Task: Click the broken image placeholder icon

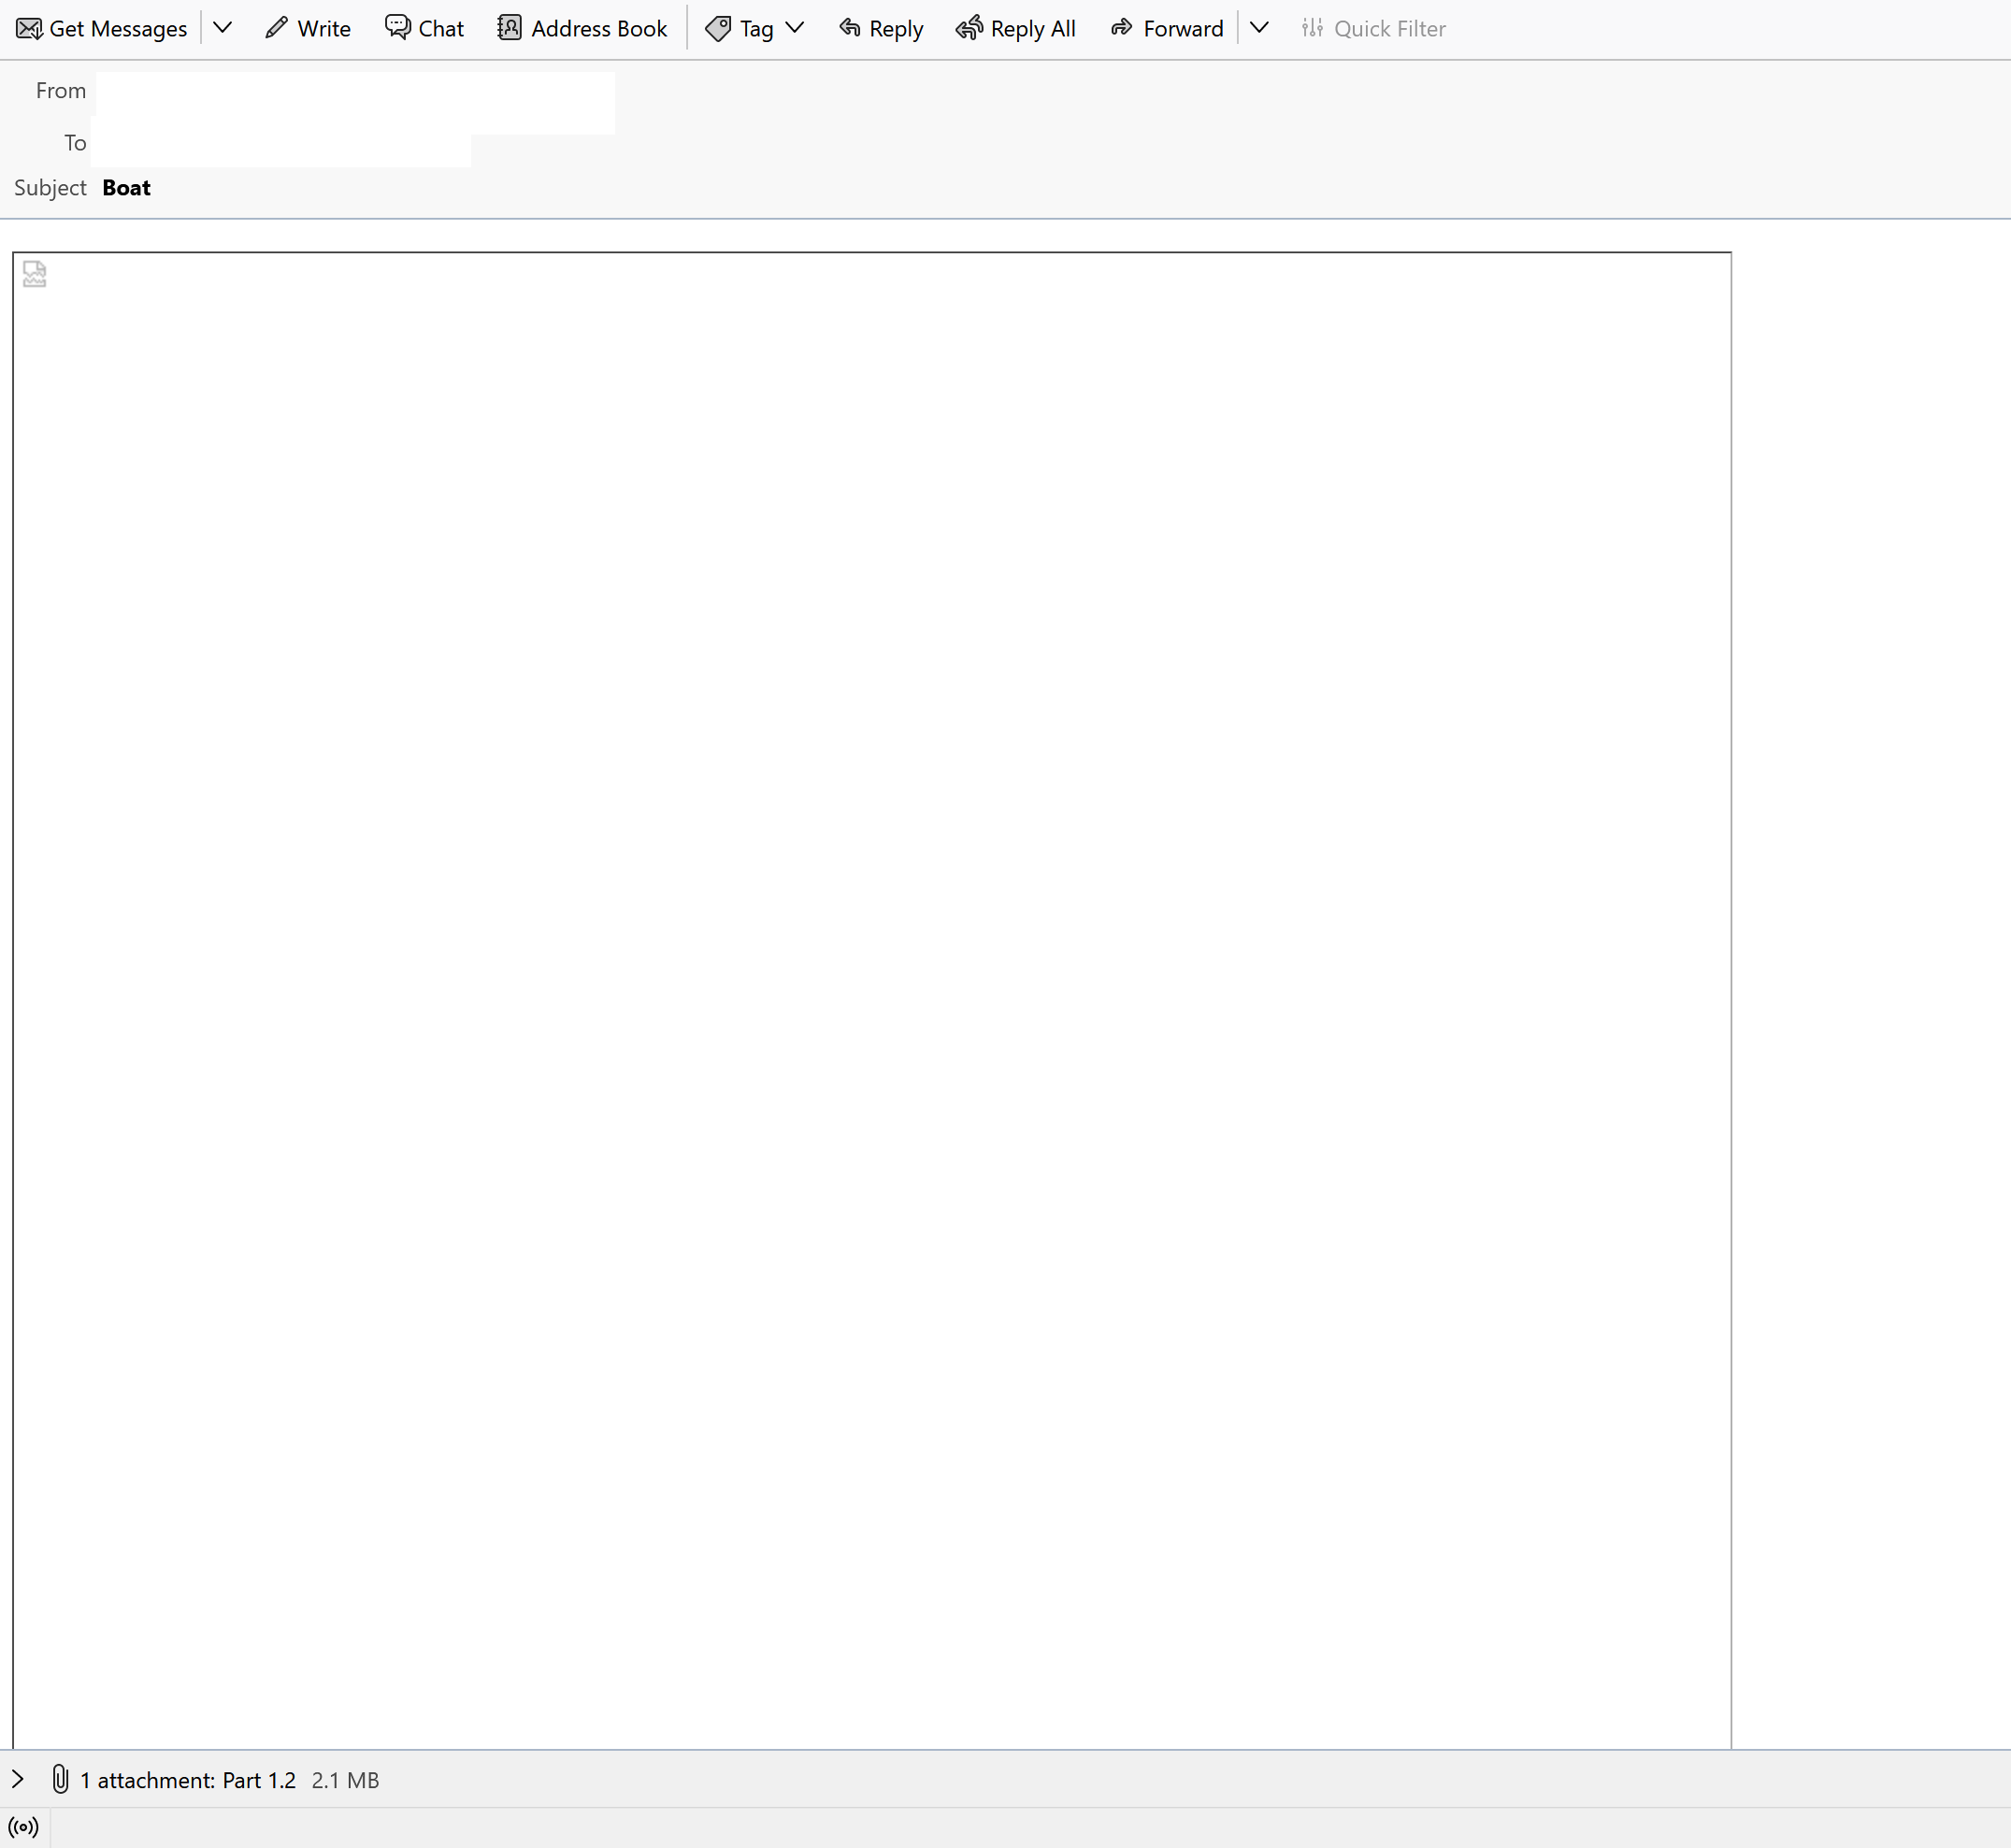Action: (34, 273)
